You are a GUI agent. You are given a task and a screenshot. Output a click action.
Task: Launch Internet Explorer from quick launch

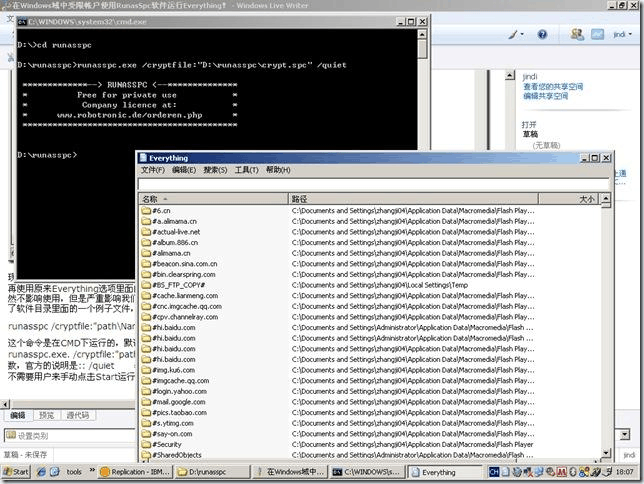pos(41,472)
